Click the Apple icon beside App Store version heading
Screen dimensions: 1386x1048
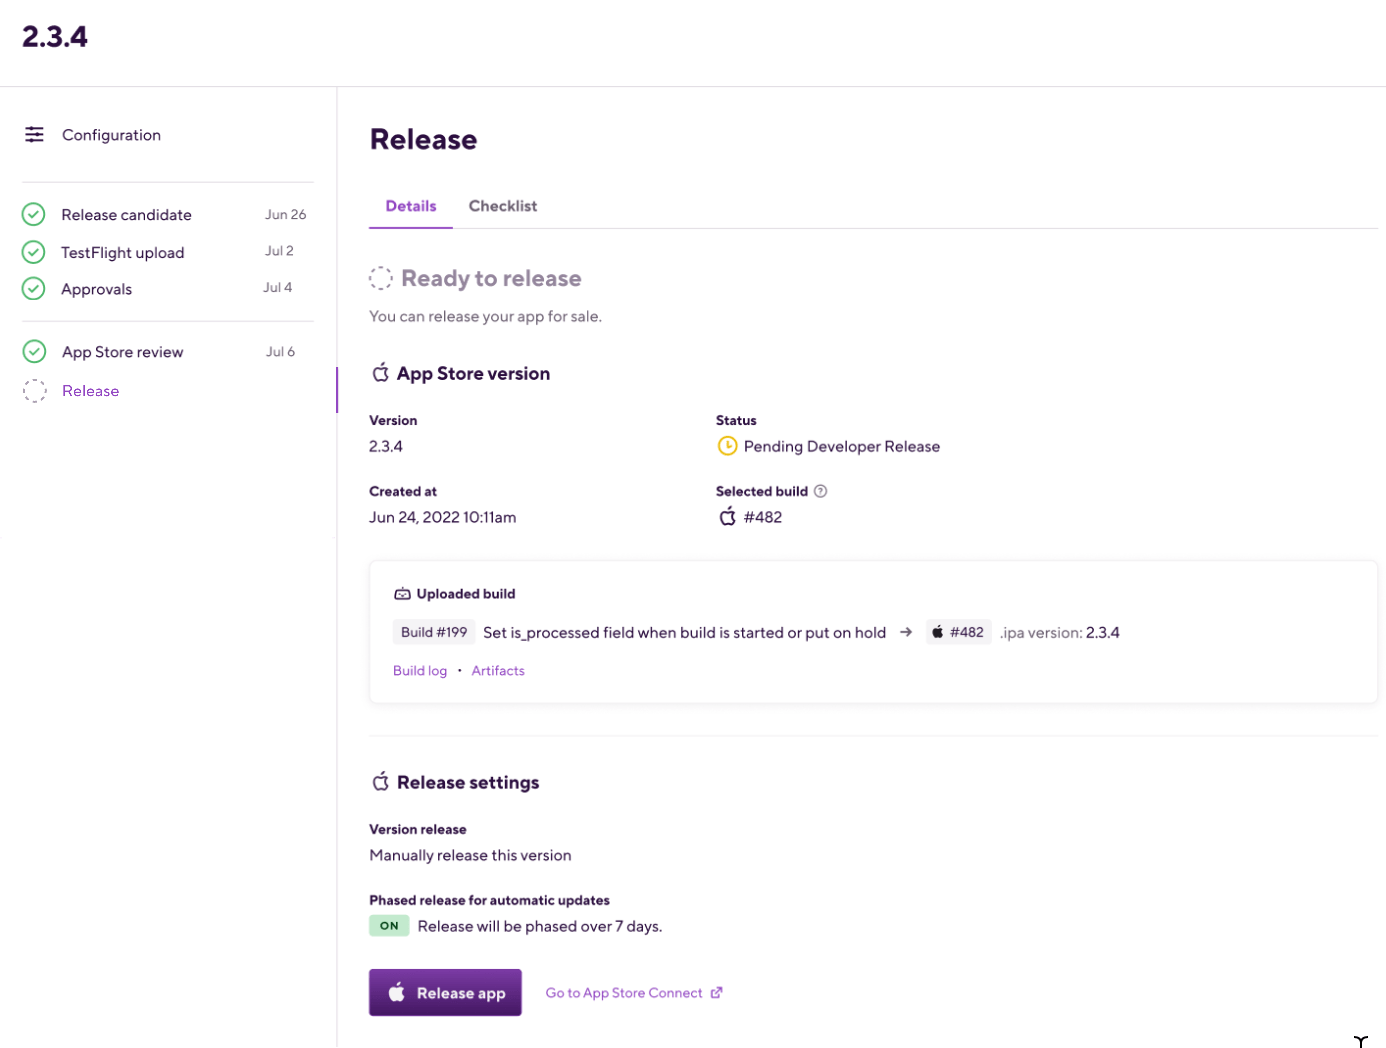point(380,372)
